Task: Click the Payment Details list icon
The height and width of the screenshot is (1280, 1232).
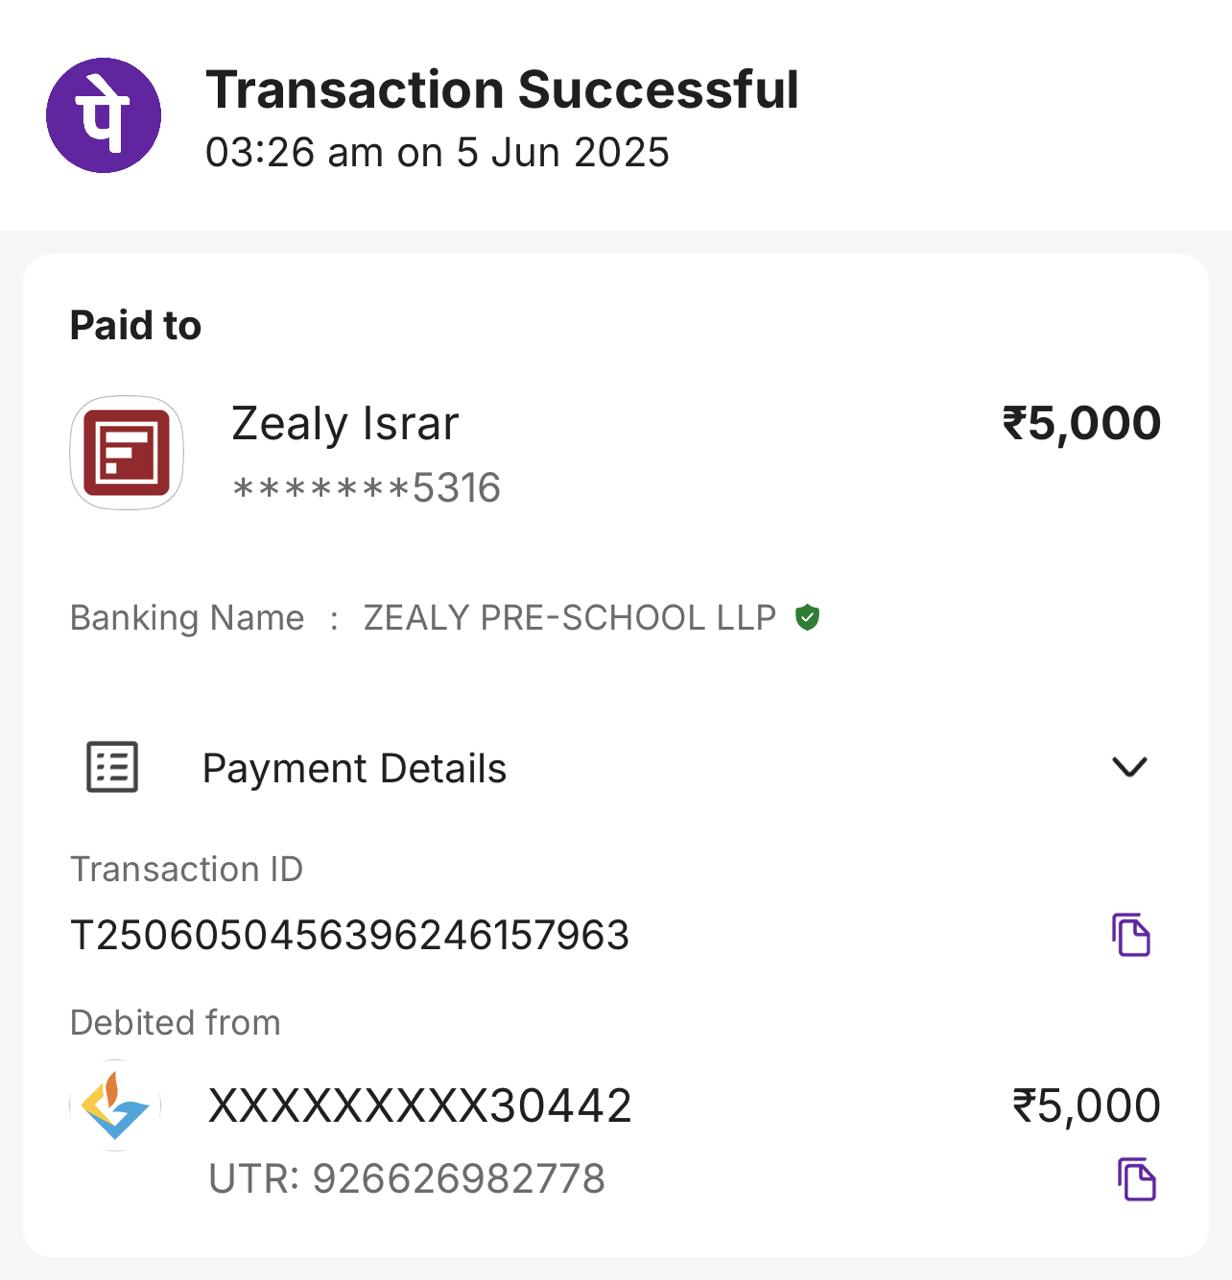Action: pyautogui.click(x=112, y=767)
